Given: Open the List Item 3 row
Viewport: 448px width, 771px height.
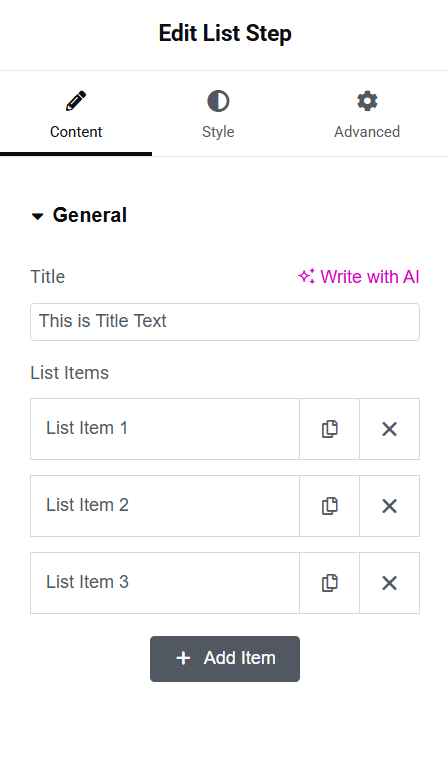Looking at the screenshot, I should click(x=165, y=583).
